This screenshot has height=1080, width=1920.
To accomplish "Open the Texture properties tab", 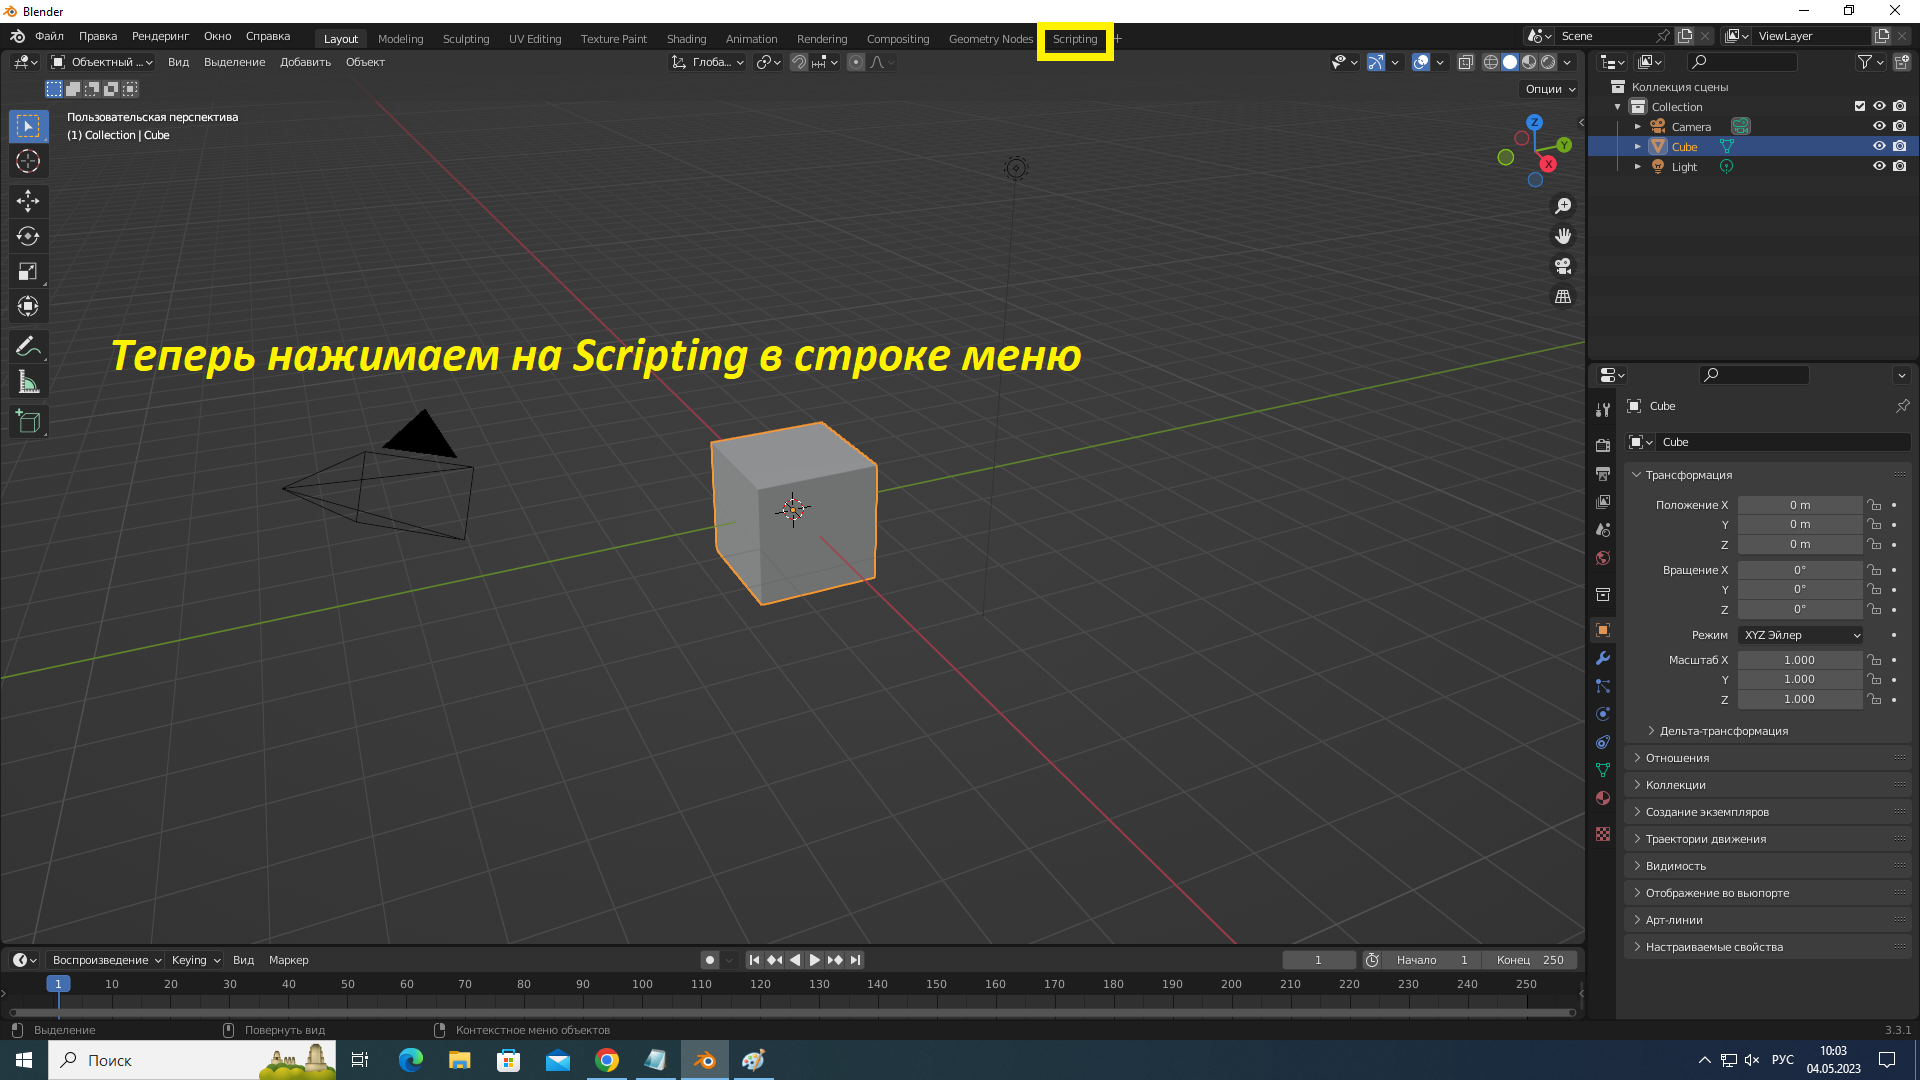I will (x=1603, y=834).
